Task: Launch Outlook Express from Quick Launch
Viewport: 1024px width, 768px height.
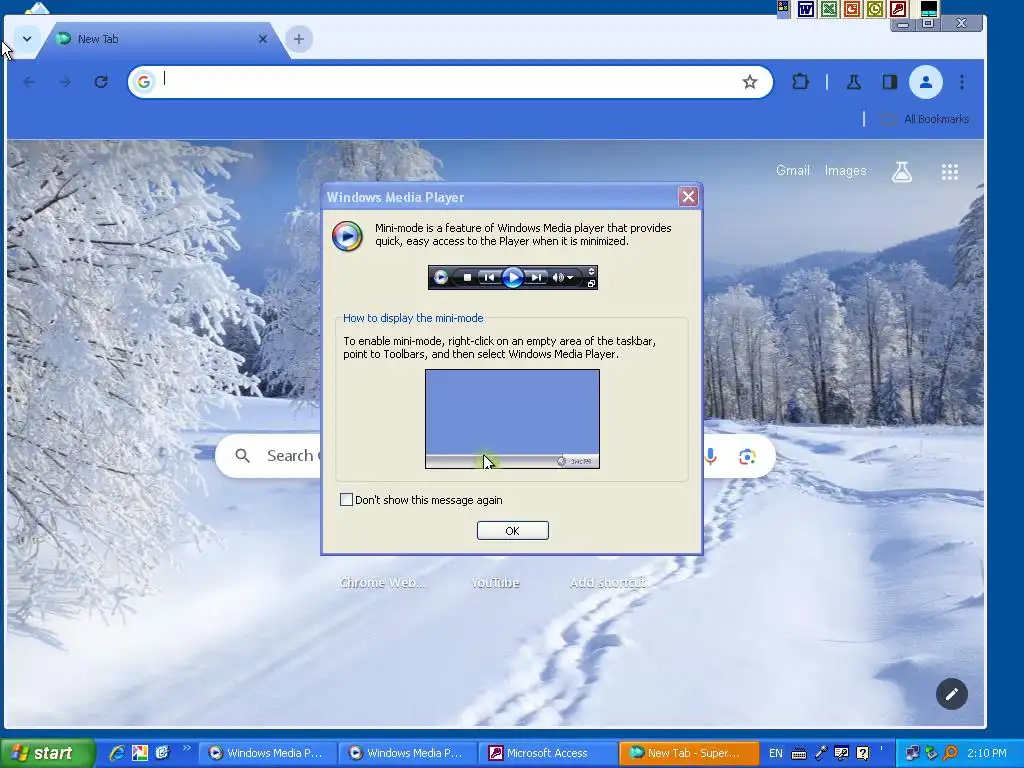Action: (x=162, y=753)
